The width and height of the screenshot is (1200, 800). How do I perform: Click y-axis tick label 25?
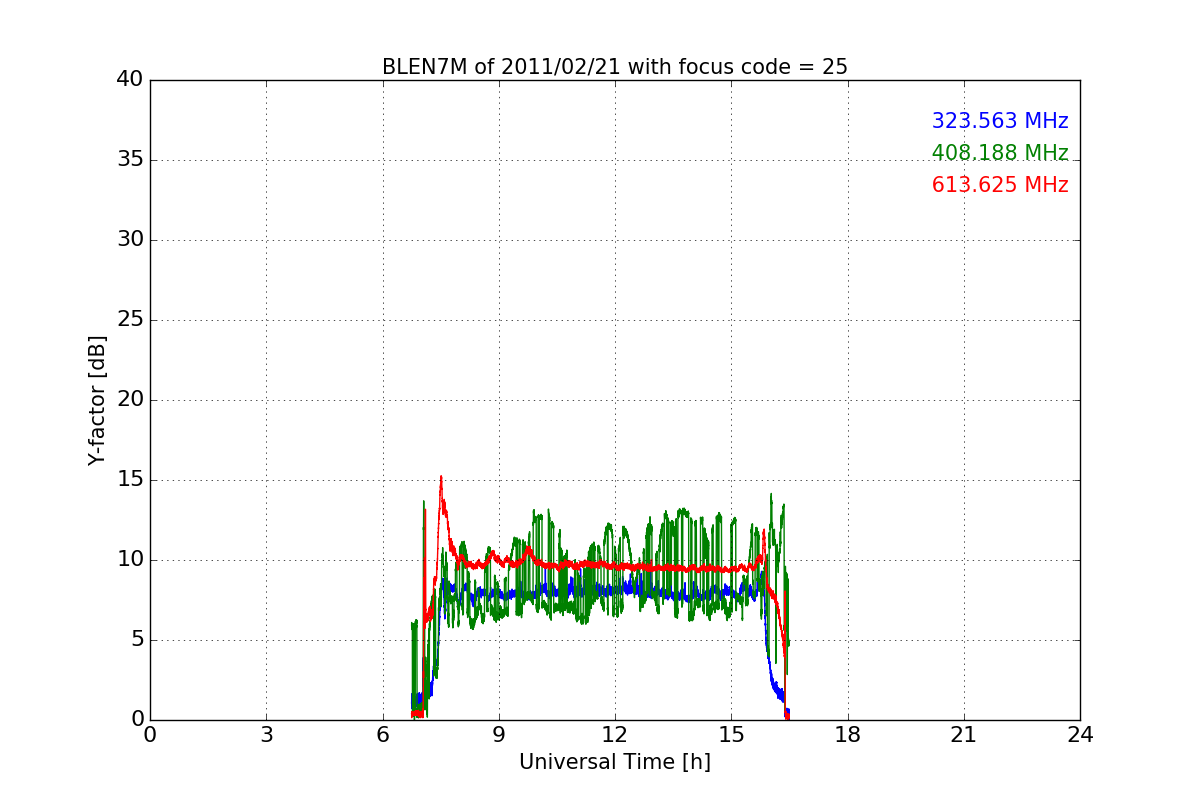(129, 320)
